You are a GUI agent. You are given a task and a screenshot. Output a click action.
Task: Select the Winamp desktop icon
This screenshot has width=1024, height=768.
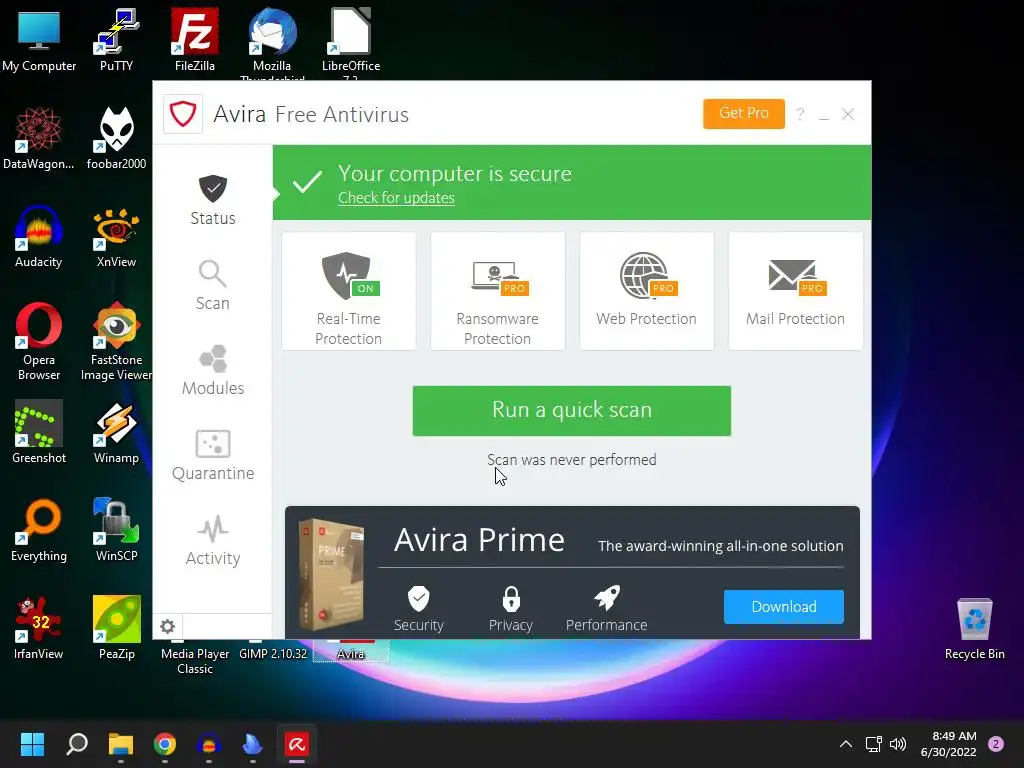click(116, 432)
